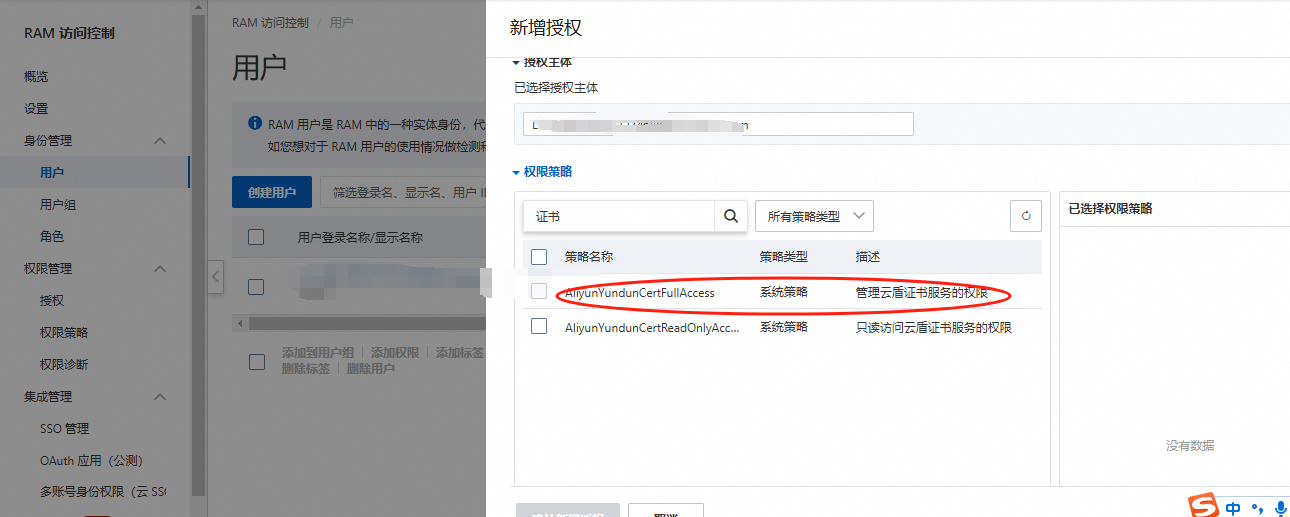Open 权限诊断 in the sidebar
Image resolution: width=1290 pixels, height=517 pixels.
click(64, 365)
